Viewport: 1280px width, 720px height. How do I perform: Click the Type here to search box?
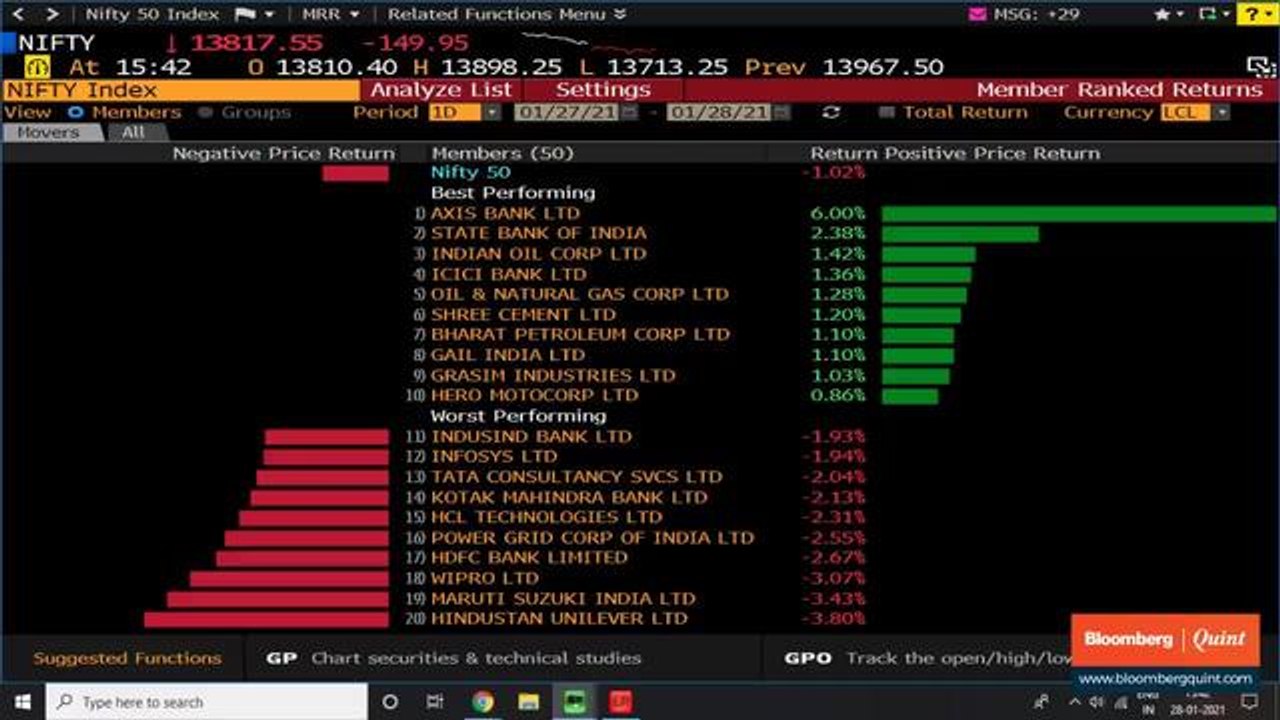(207, 702)
